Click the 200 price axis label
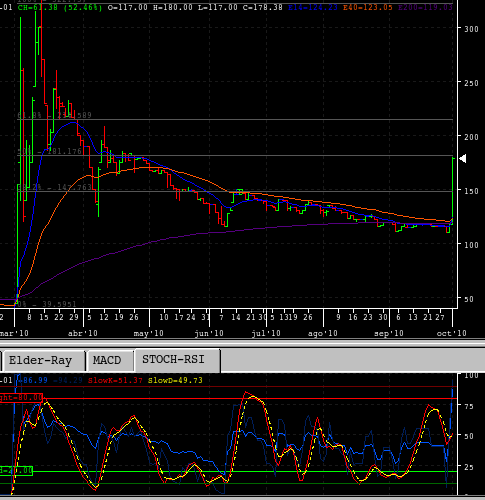 [x=471, y=137]
